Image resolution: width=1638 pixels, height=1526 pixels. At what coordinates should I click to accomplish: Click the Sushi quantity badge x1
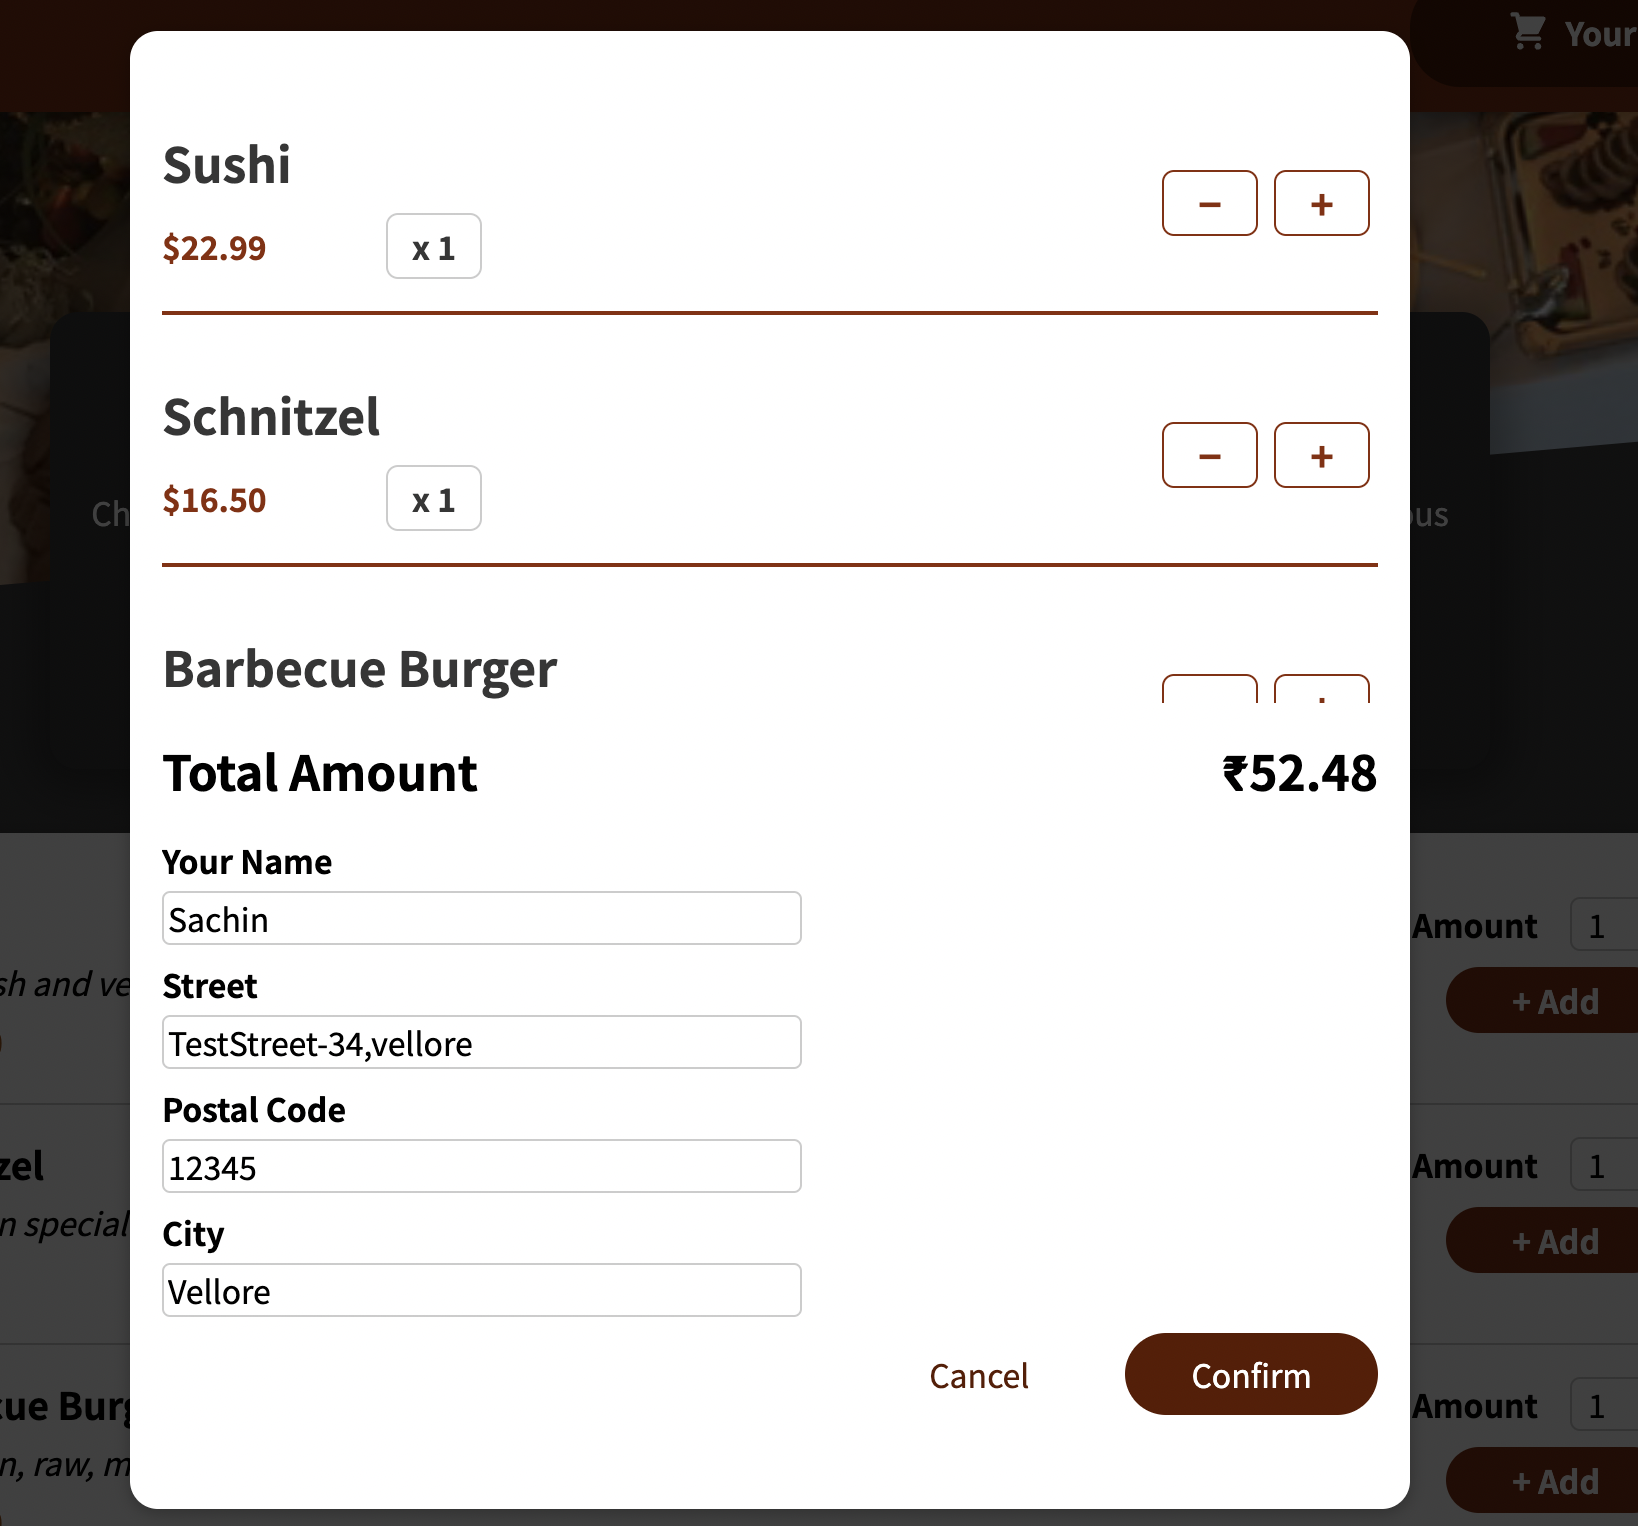coord(433,246)
